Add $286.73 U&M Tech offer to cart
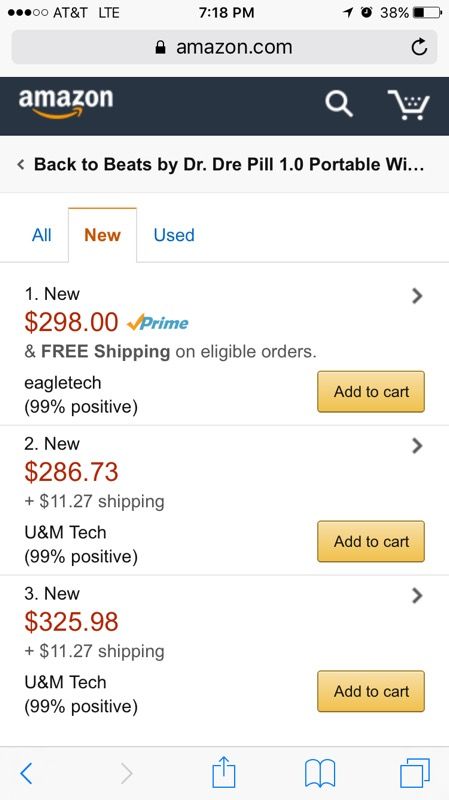 coord(371,541)
